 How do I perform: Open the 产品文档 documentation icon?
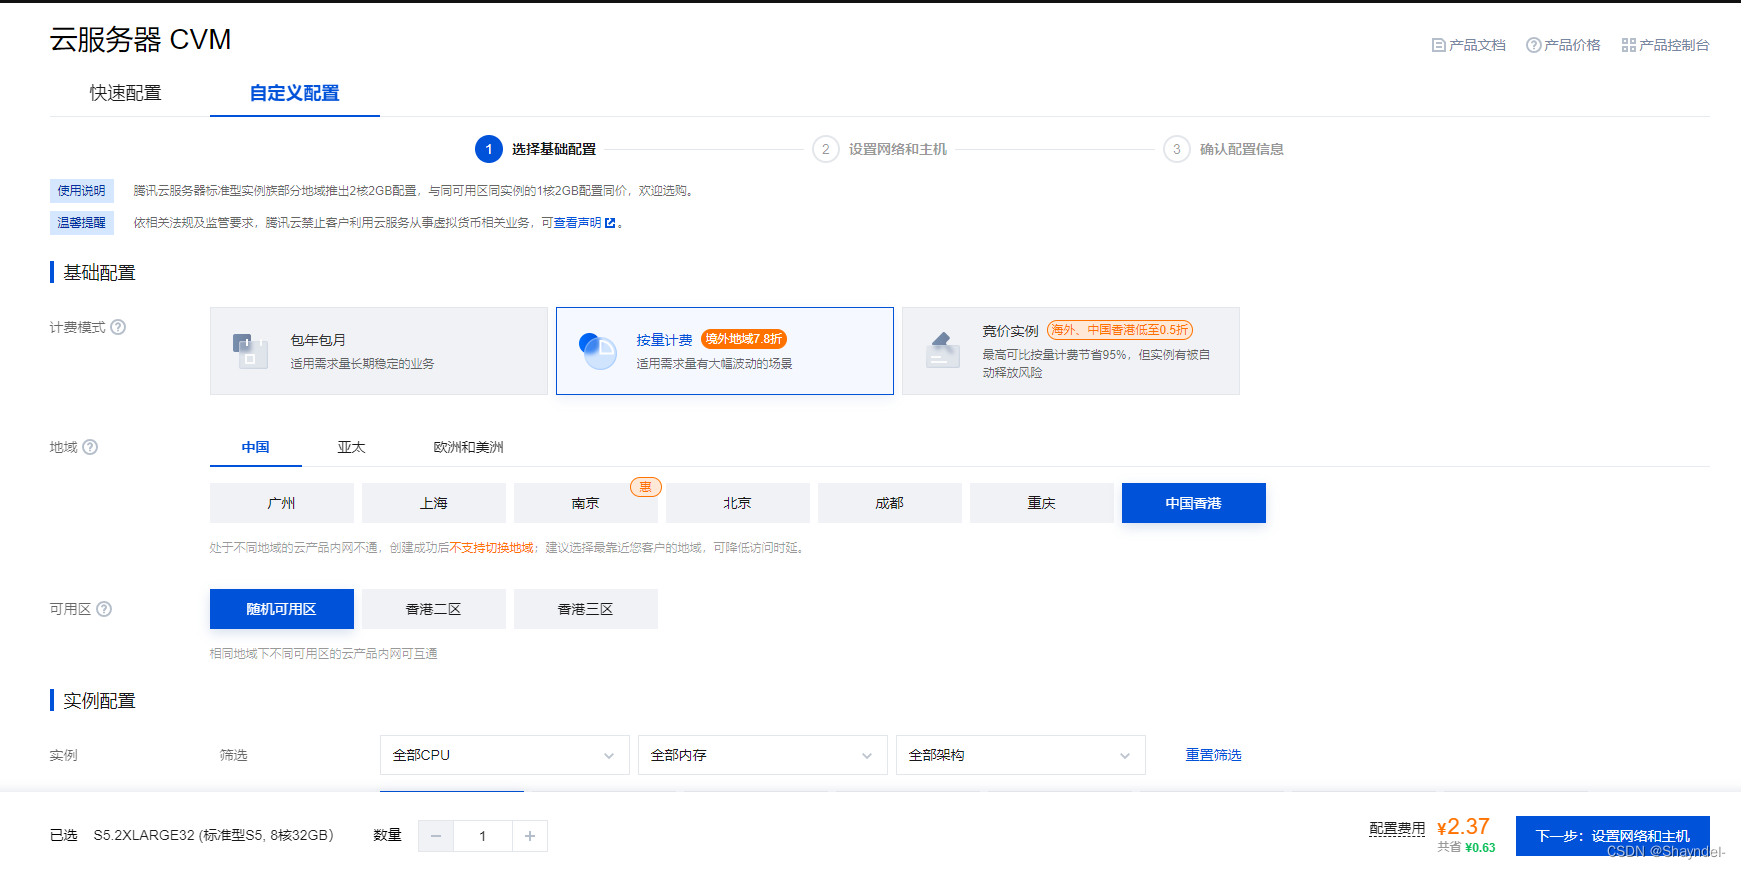(1438, 45)
